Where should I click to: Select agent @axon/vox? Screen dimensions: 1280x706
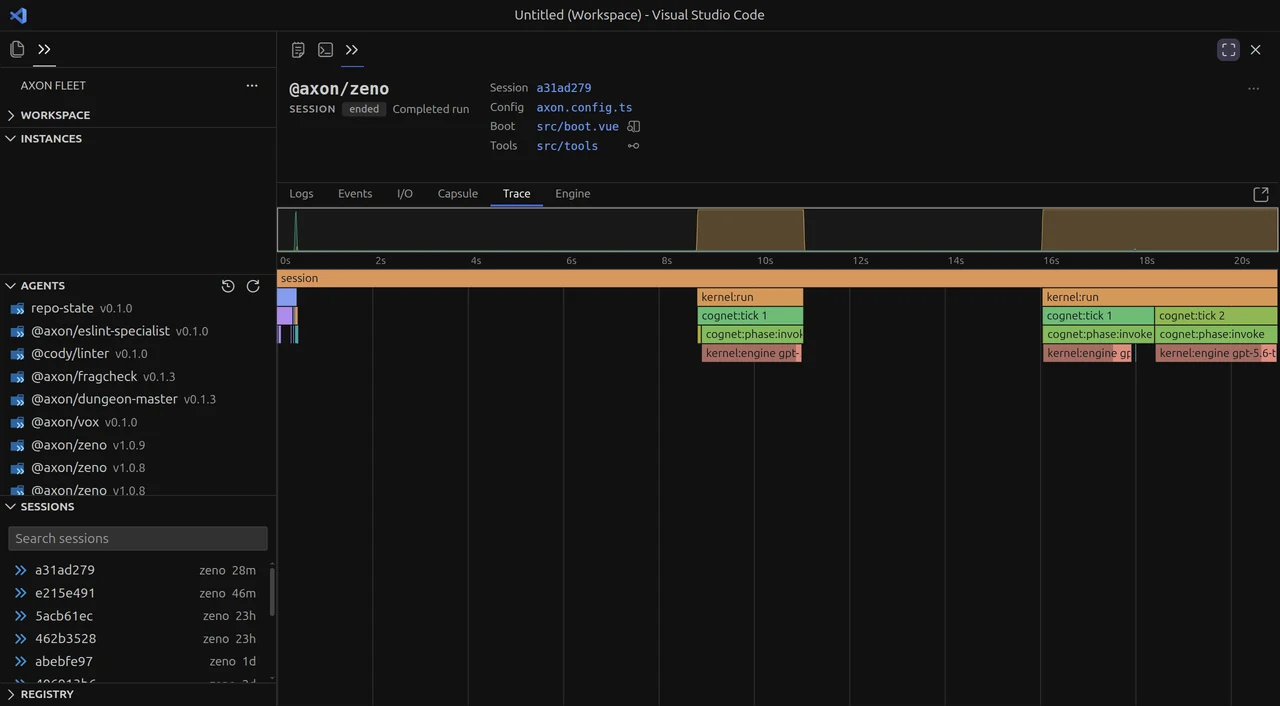pos(138,422)
